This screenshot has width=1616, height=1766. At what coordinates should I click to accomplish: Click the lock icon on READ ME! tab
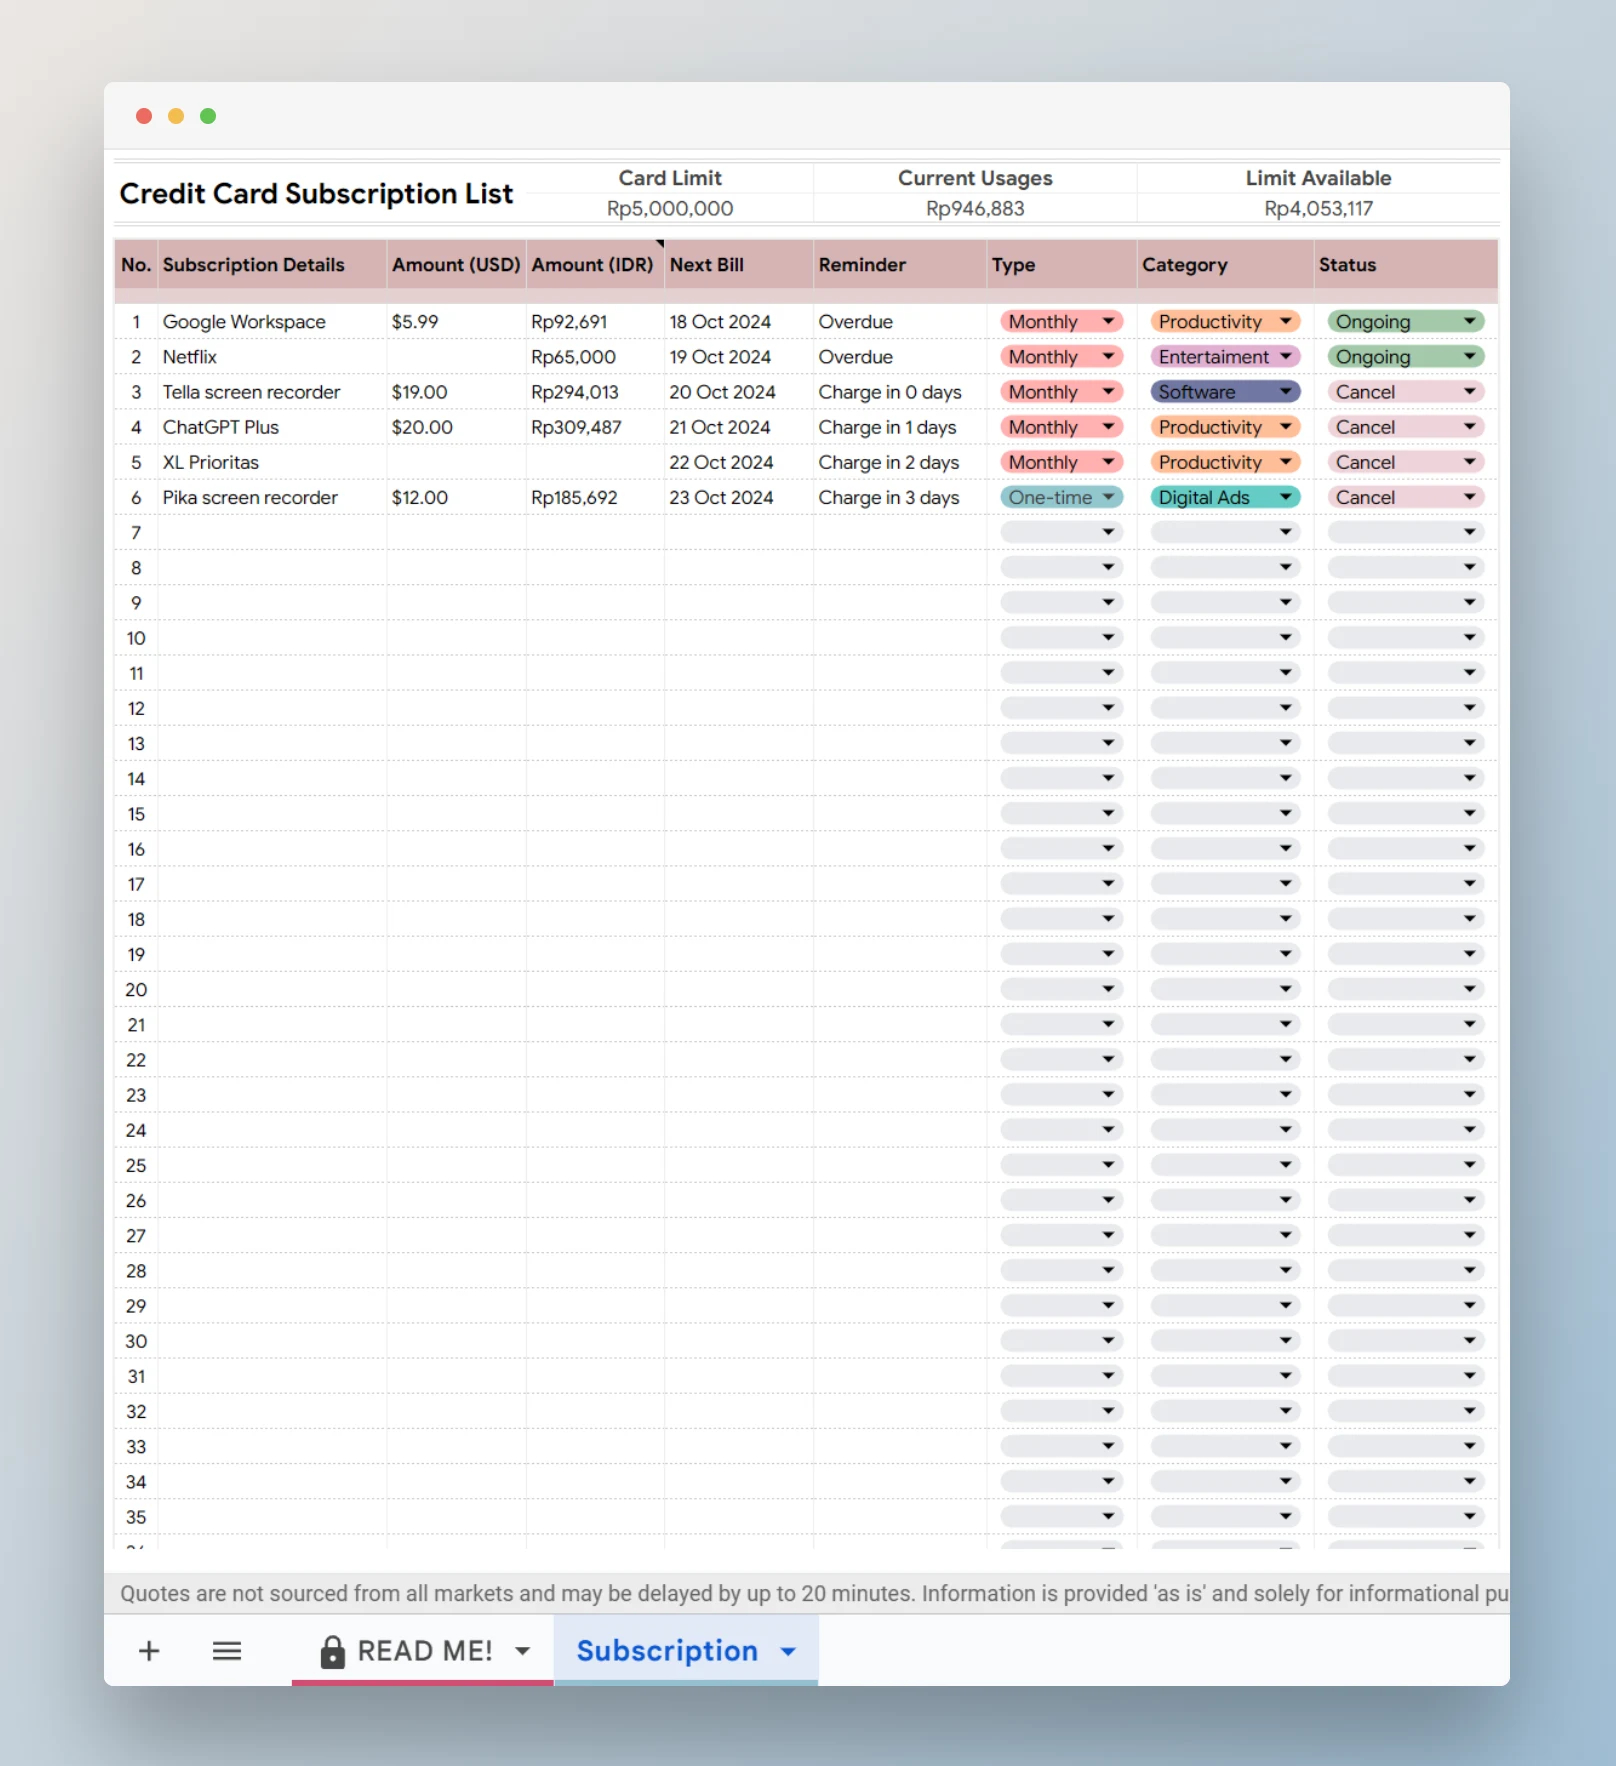coord(332,1652)
